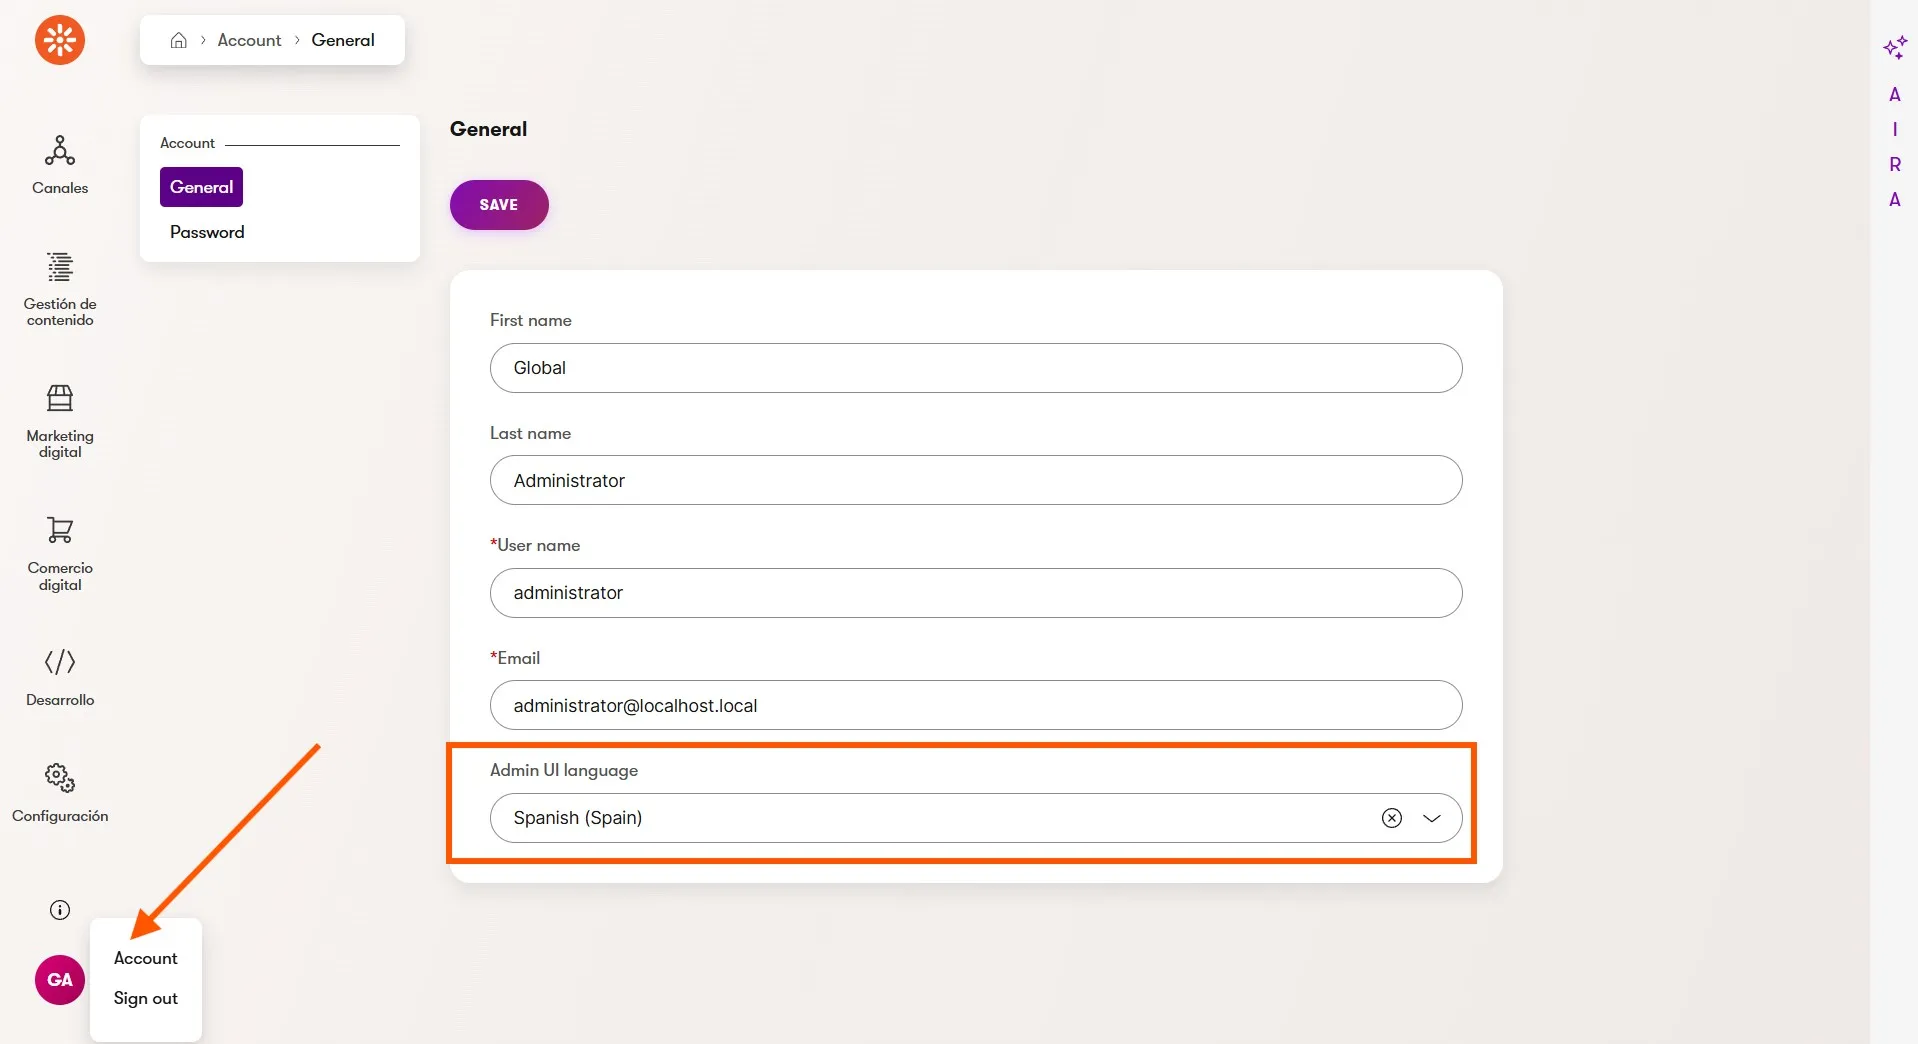Select the Password menu item
Viewport: 1918px width, 1044px height.
pos(207,232)
